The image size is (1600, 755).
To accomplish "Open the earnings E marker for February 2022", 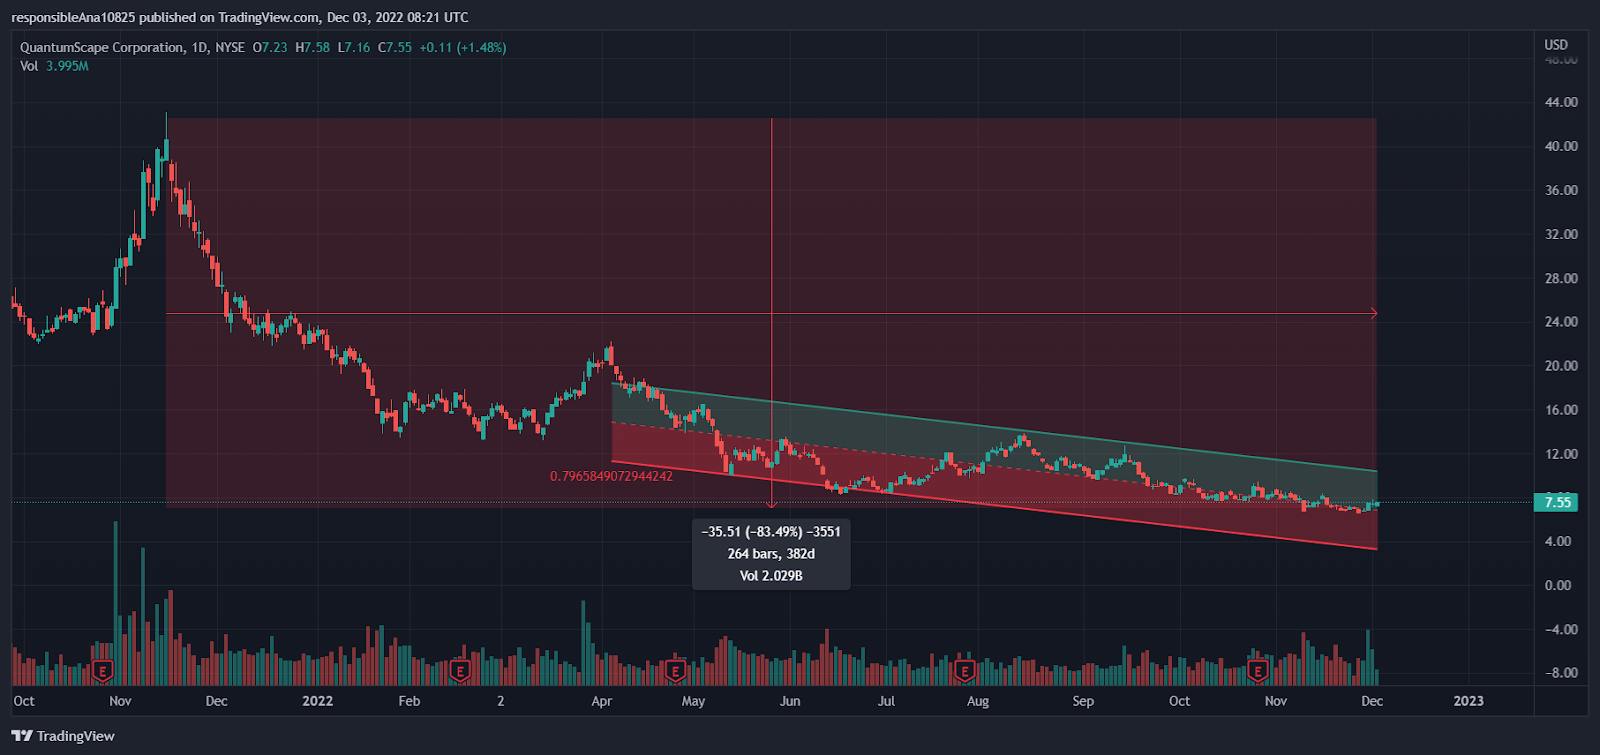I will click(460, 671).
